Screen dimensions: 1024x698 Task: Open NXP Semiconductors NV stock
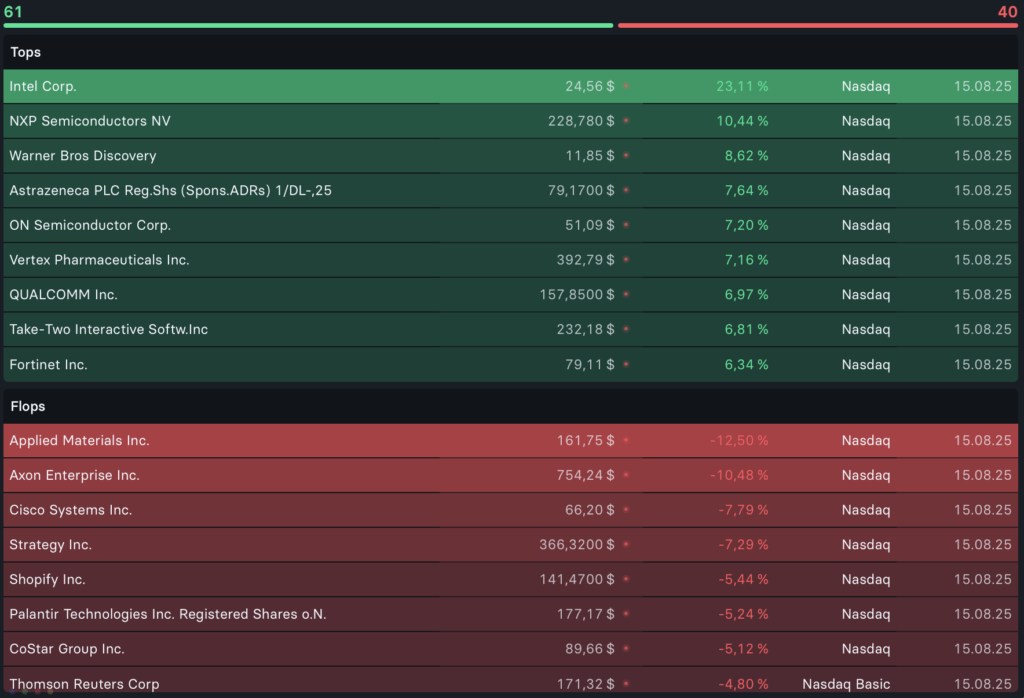pos(511,121)
